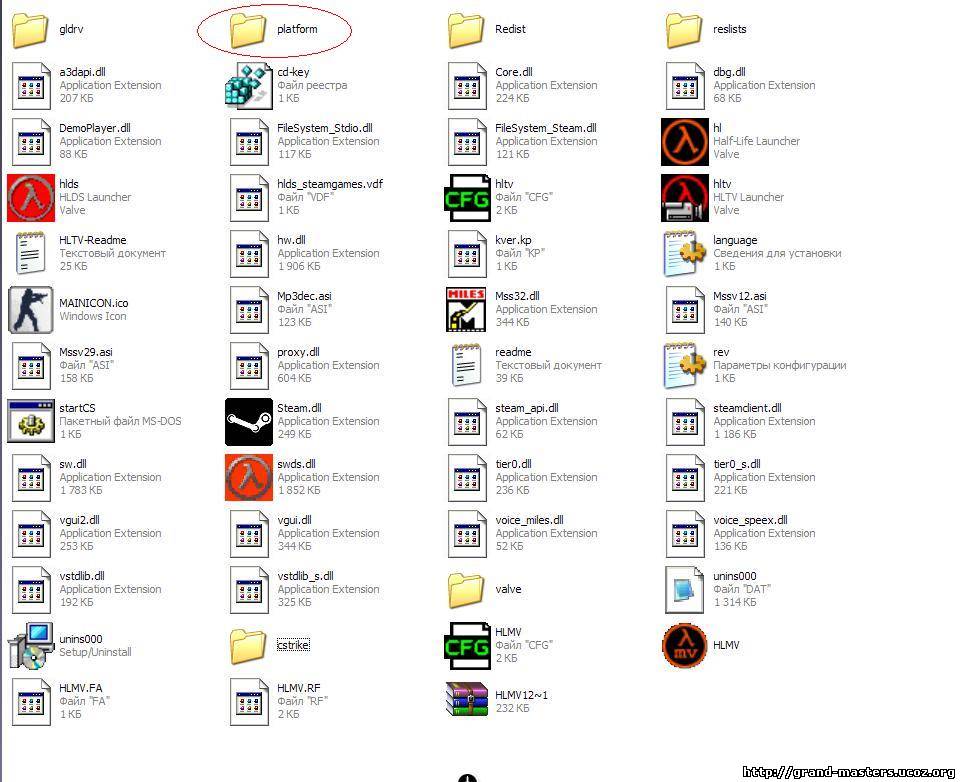Screen dimensions: 960x782
Task: Click the cd-key registry file
Action: tap(248, 85)
